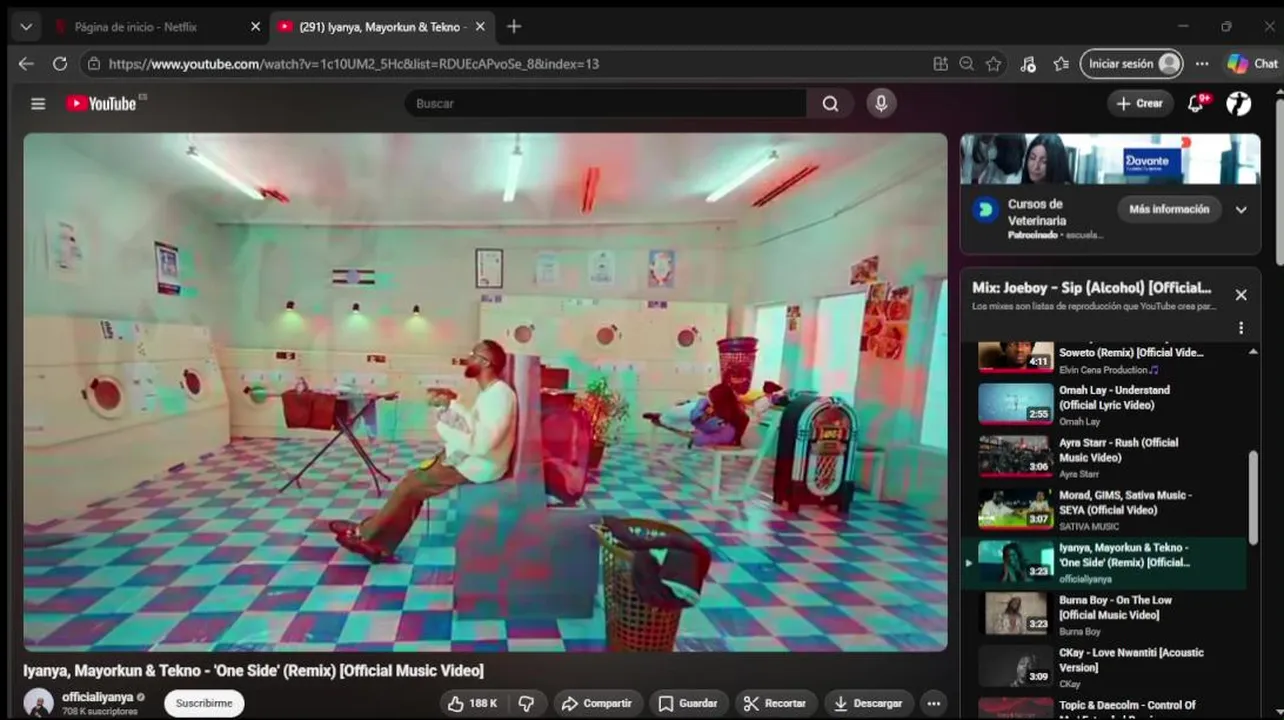This screenshot has width=1284, height=720.
Task: Click the browser address bar URL
Action: 354,63
